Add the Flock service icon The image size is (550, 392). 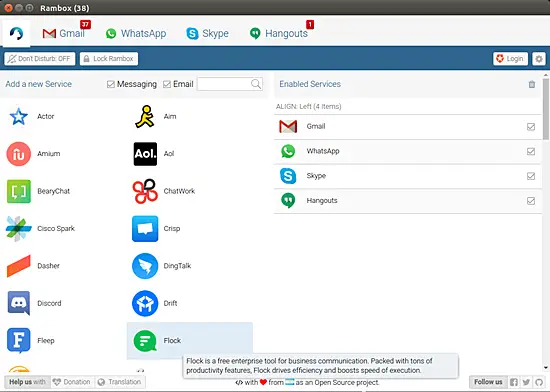pos(145,340)
